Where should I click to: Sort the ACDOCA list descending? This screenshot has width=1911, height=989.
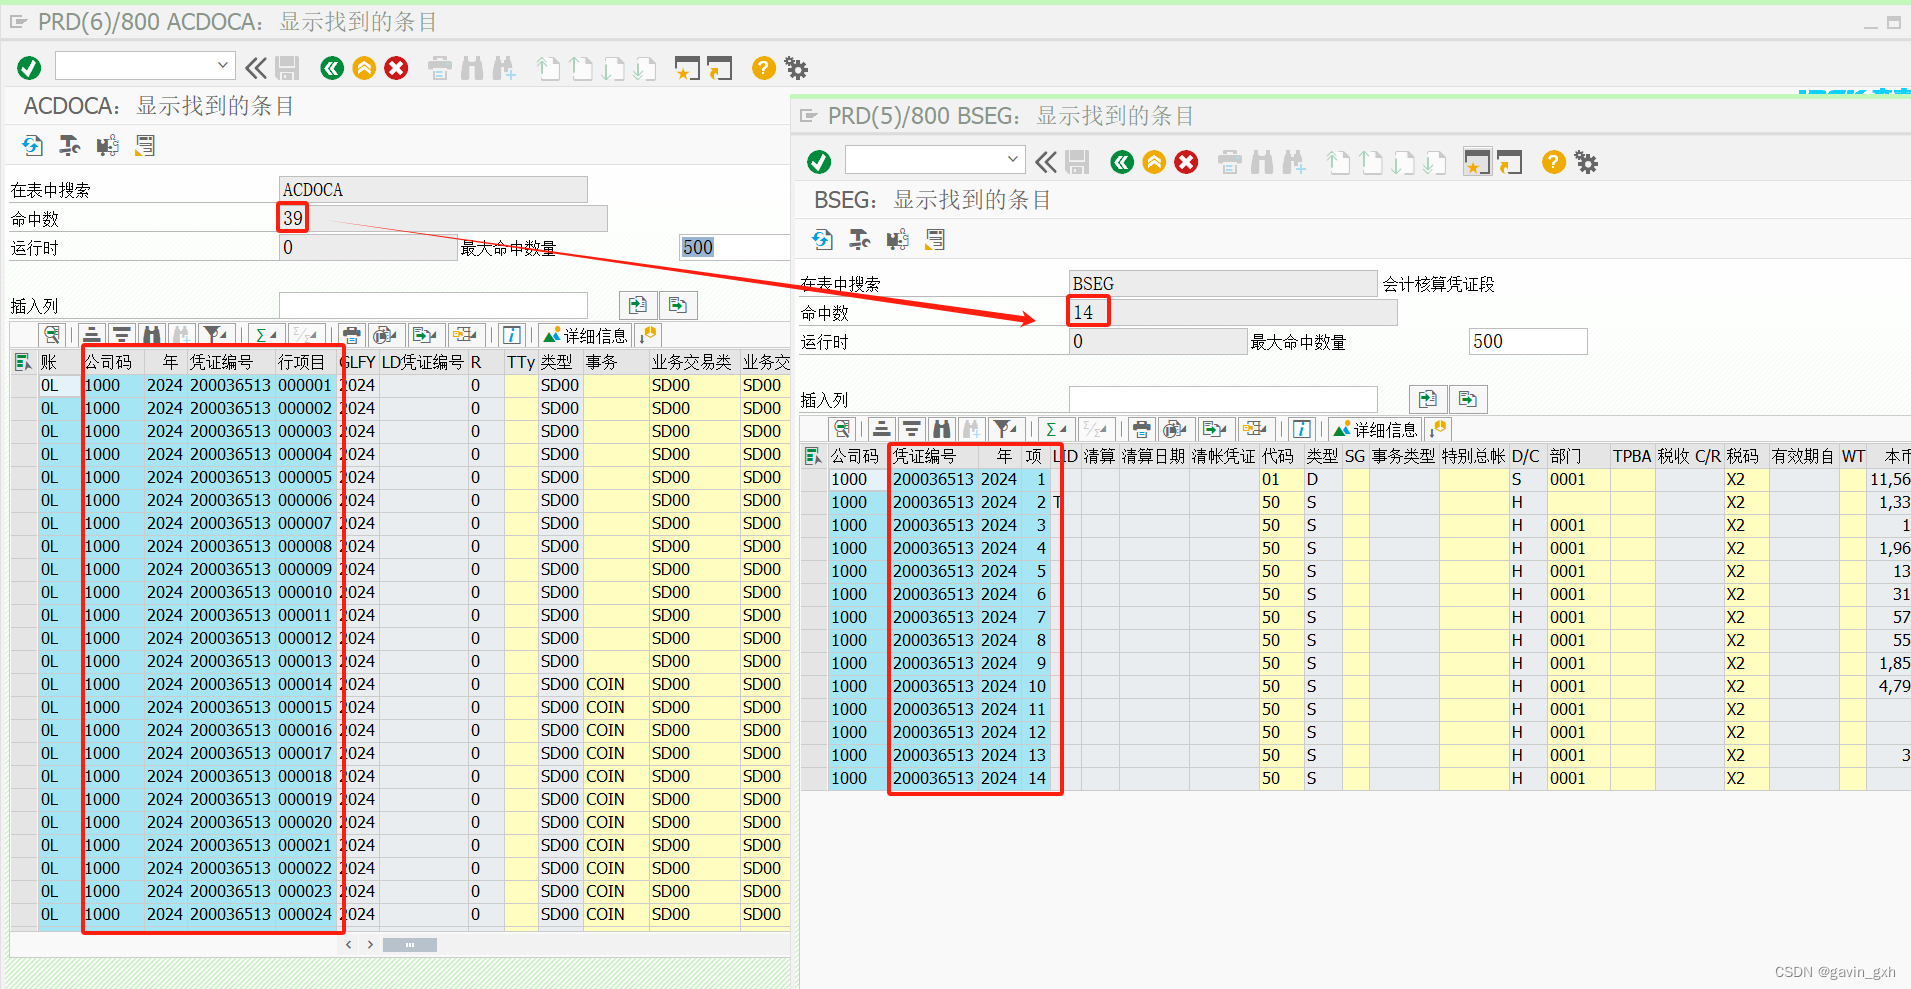pyautogui.click(x=121, y=333)
